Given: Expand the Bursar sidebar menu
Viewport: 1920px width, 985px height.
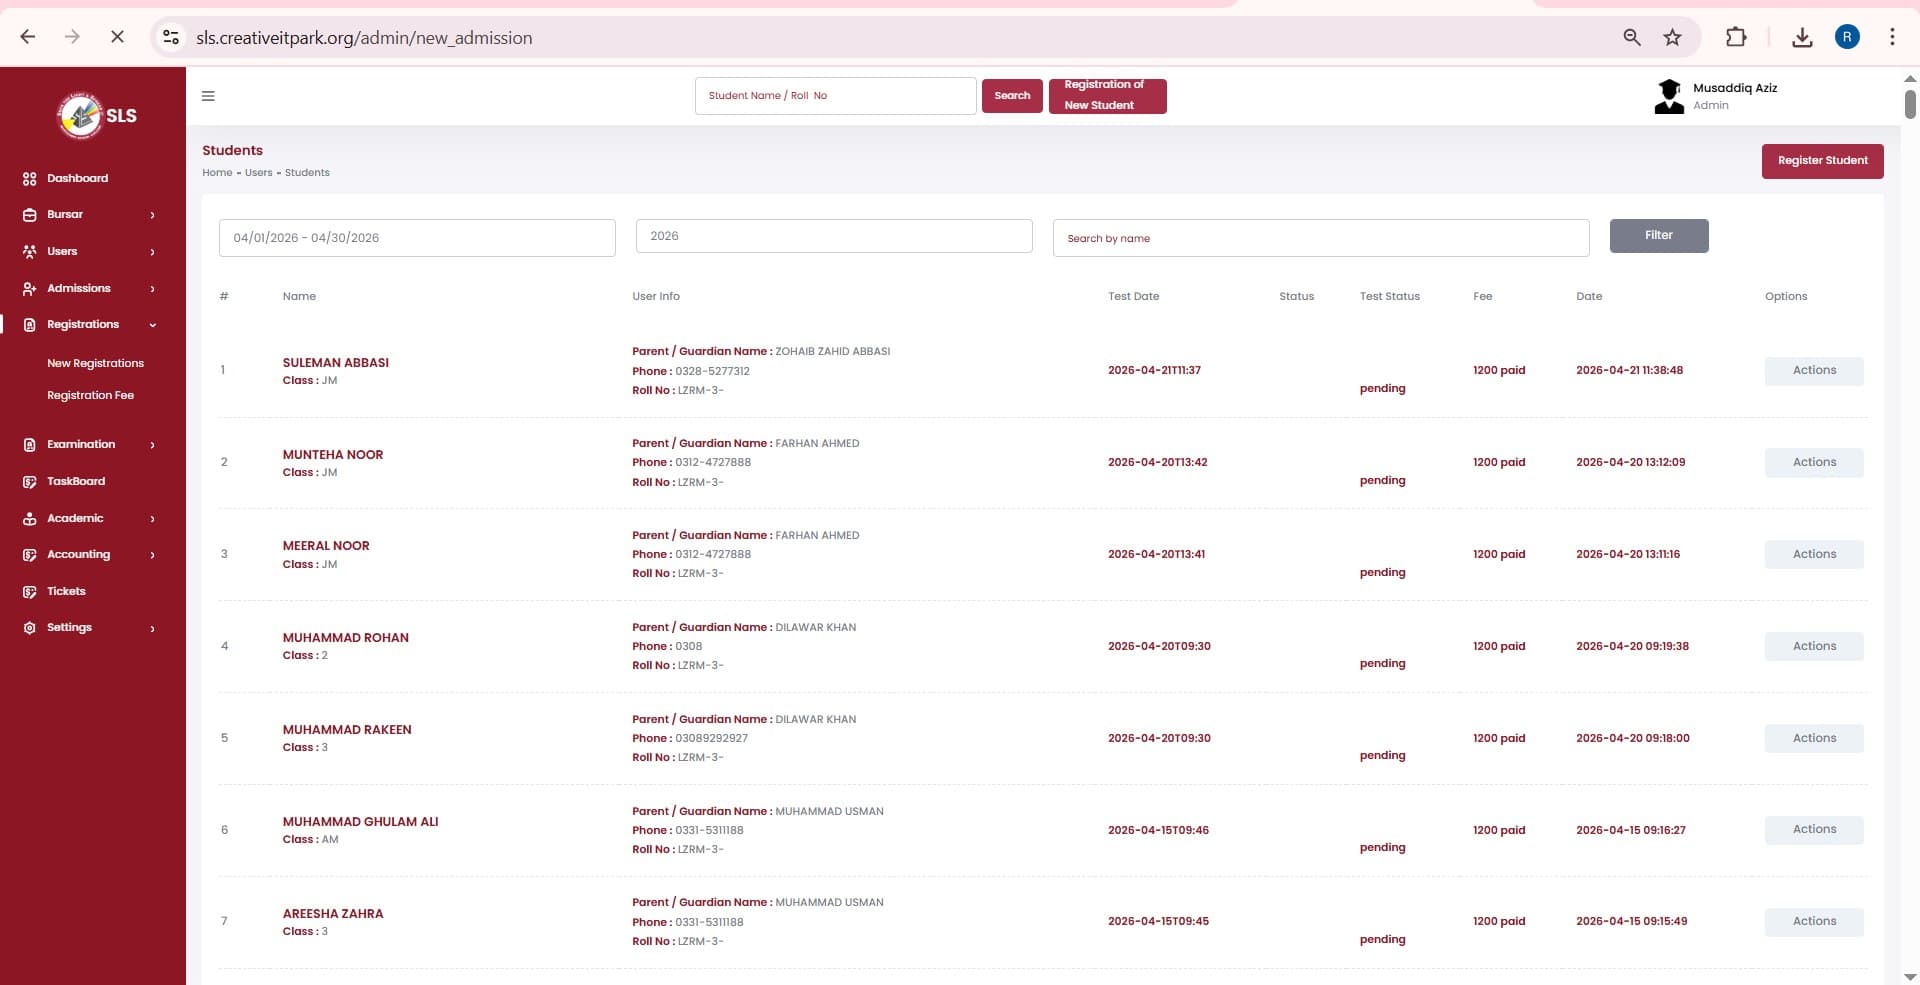Looking at the screenshot, I should 90,215.
